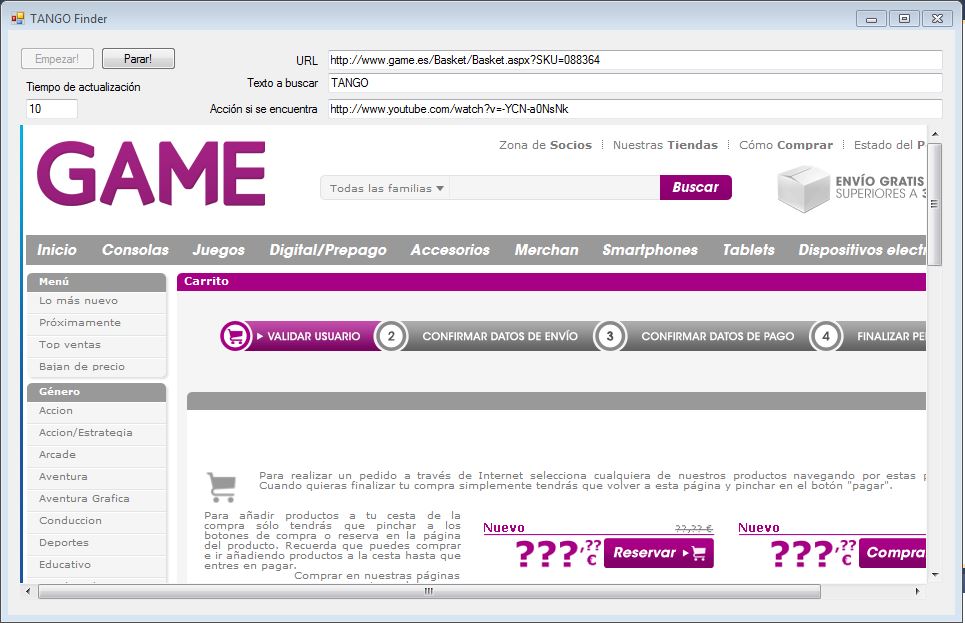Click the GAME logo
Viewport: 965px width, 623px height.
point(151,174)
